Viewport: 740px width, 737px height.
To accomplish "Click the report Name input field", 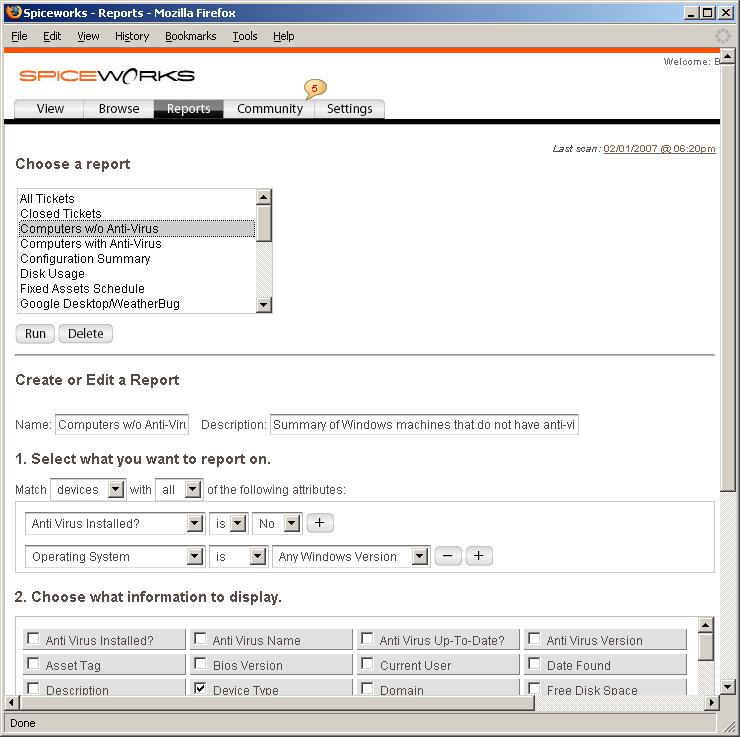I will pyautogui.click(x=122, y=425).
